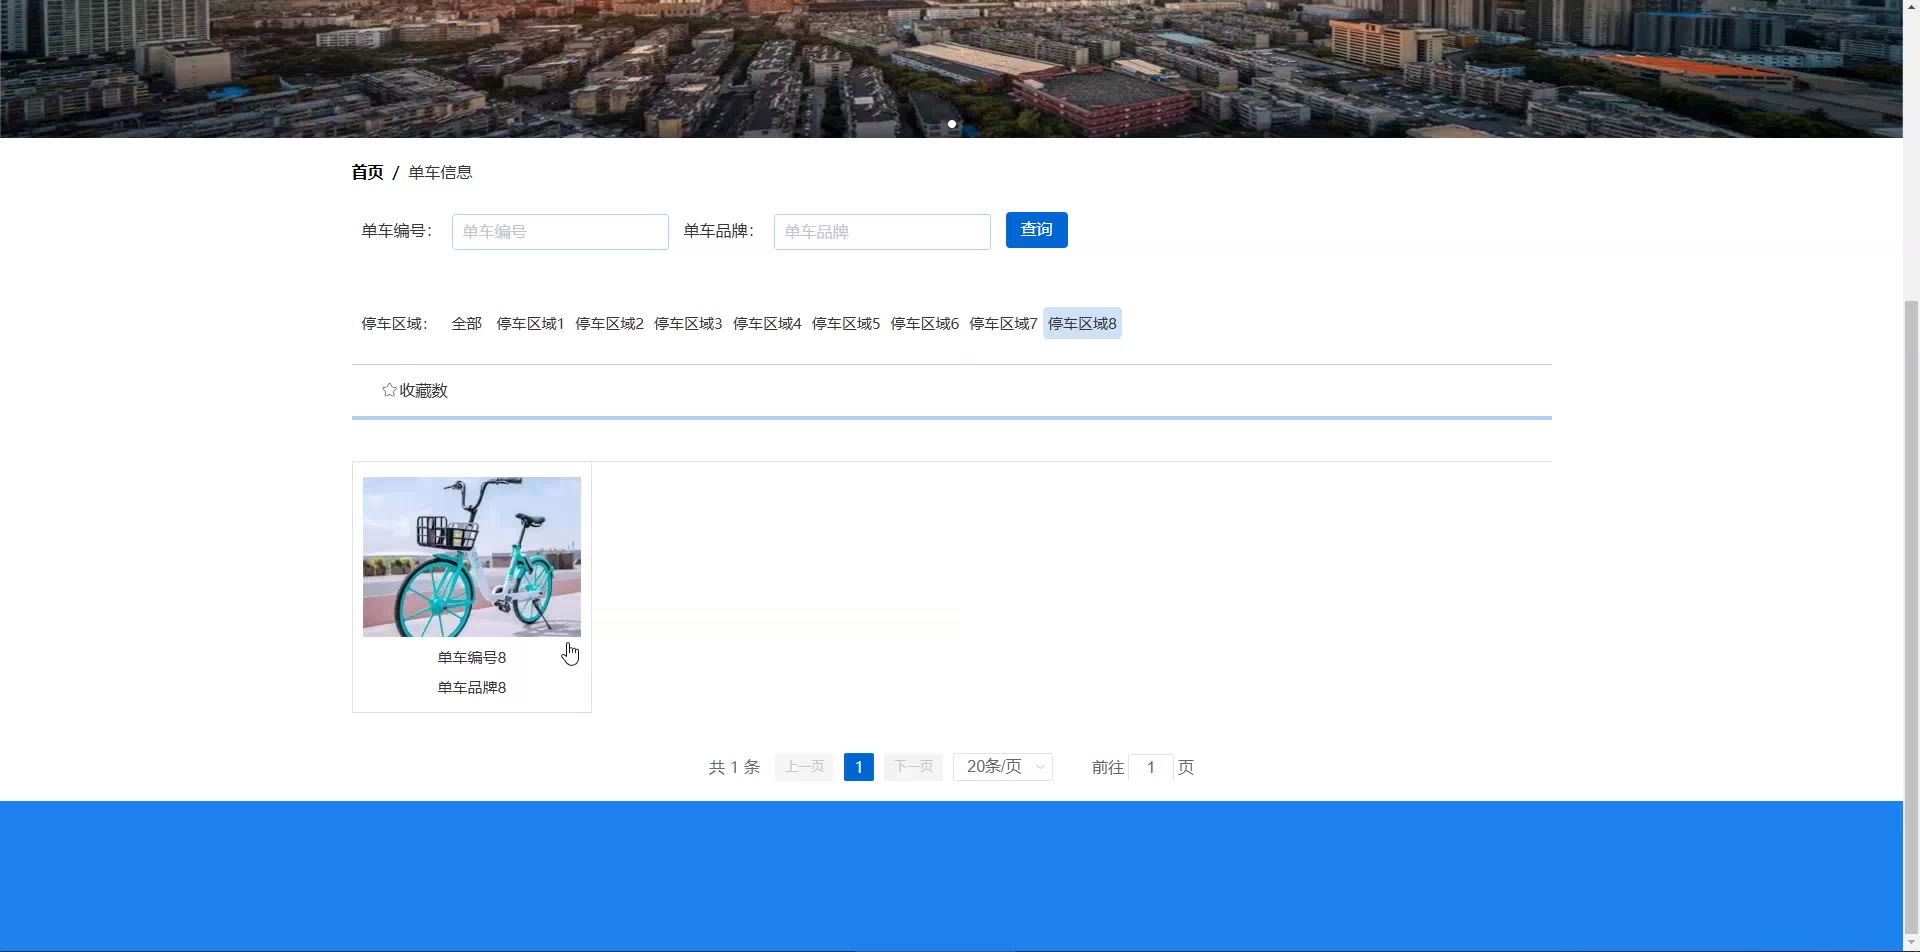The width and height of the screenshot is (1920, 952).
Task: Select 停车区域2 filter
Action: coord(609,324)
